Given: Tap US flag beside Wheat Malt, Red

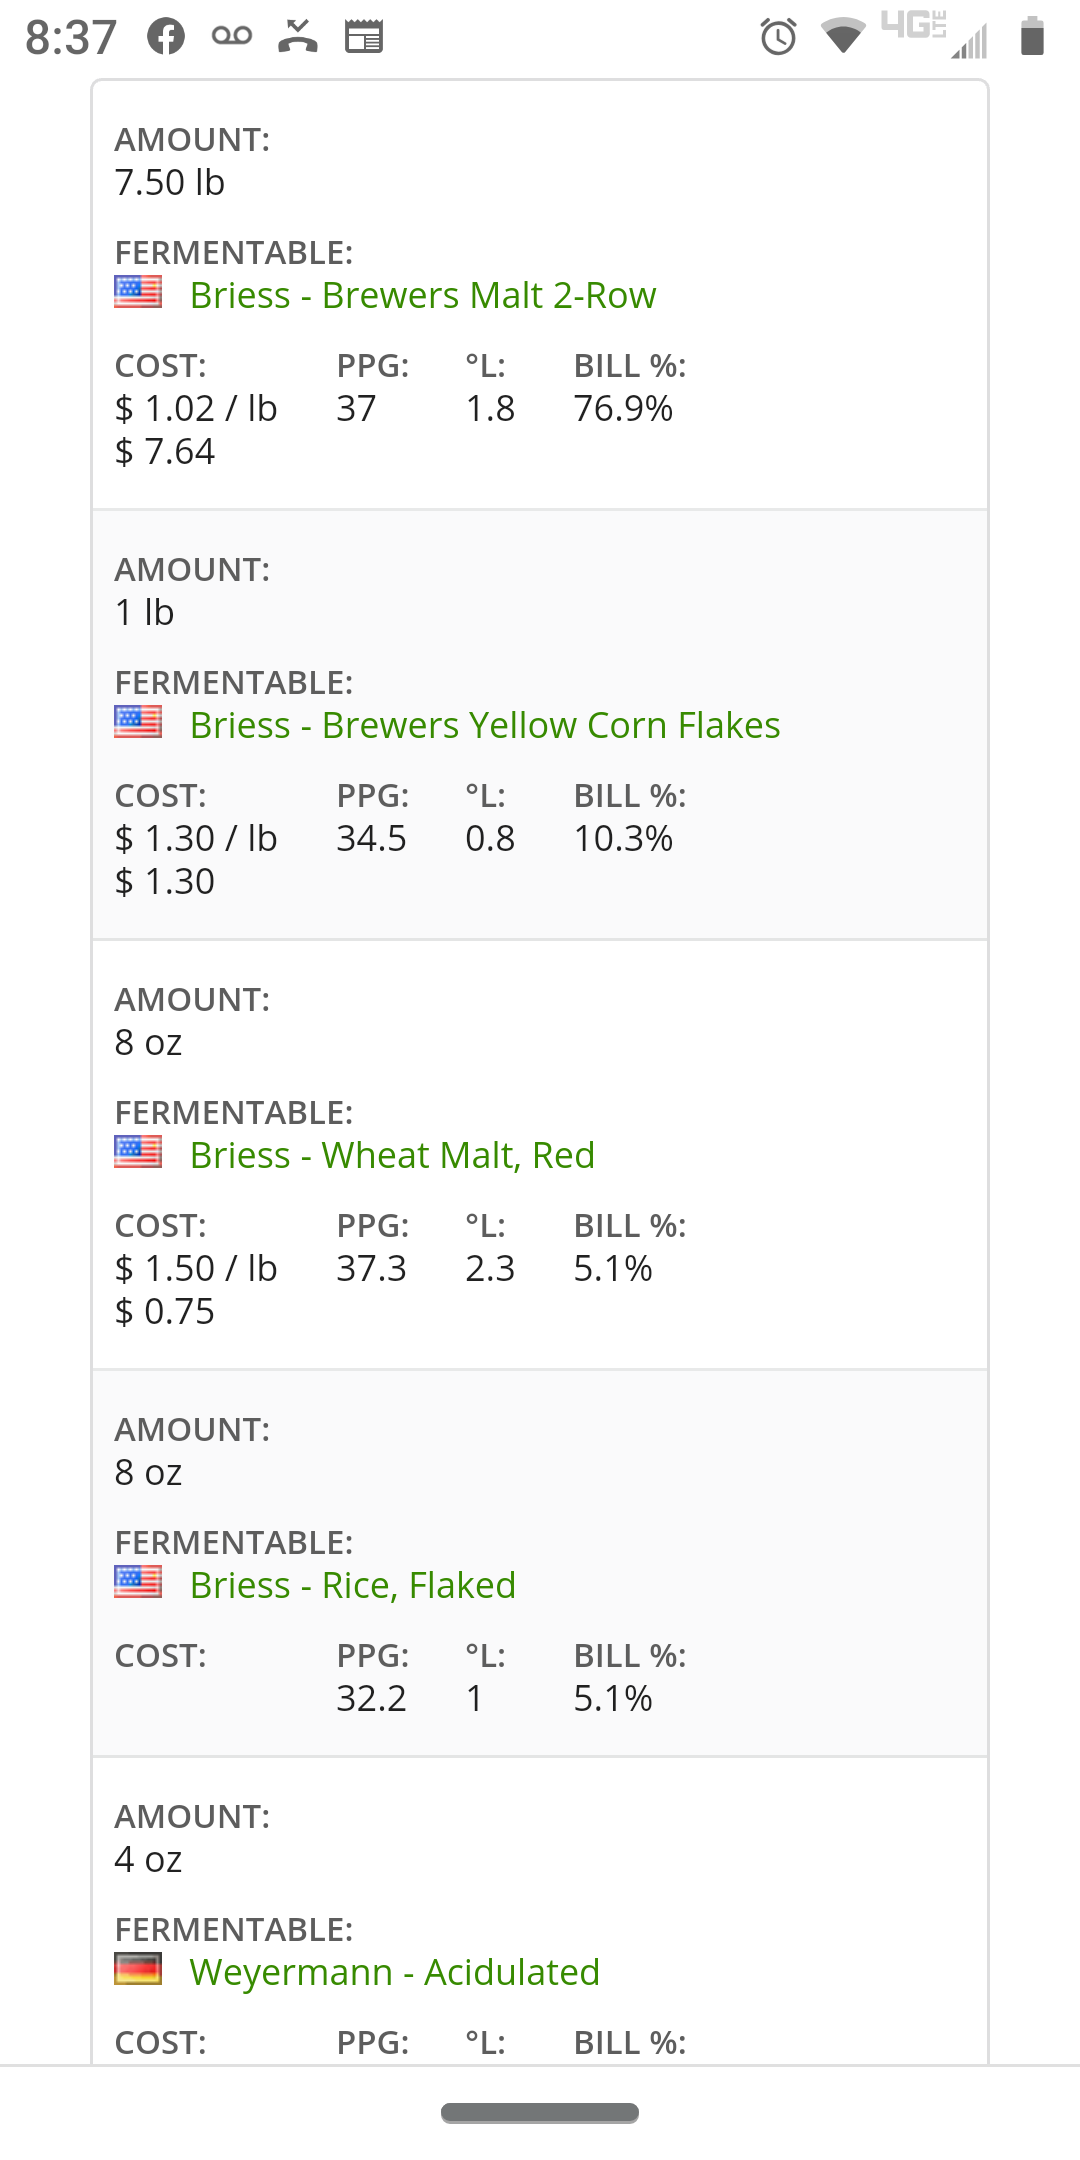Looking at the screenshot, I should coord(138,1152).
